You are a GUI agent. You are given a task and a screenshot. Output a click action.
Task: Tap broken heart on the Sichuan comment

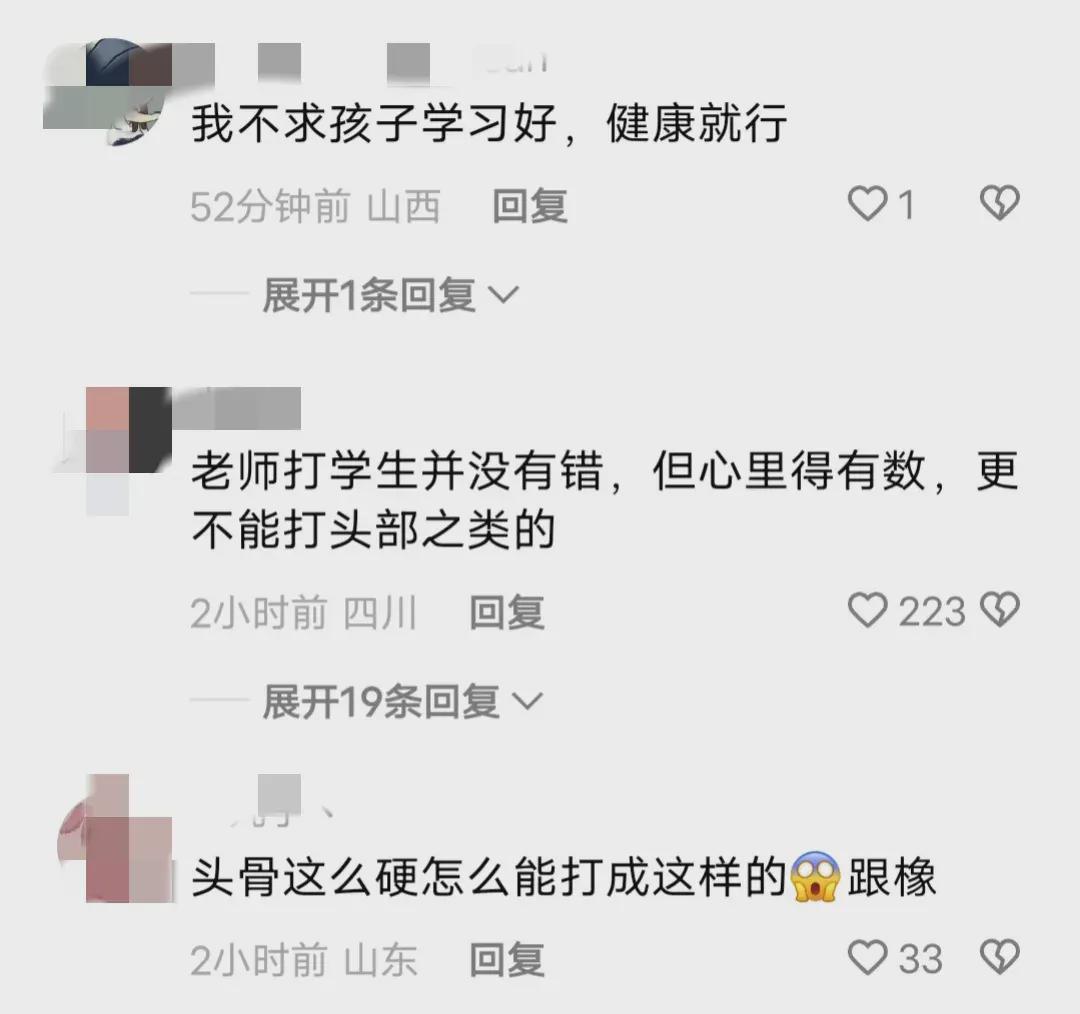999,610
